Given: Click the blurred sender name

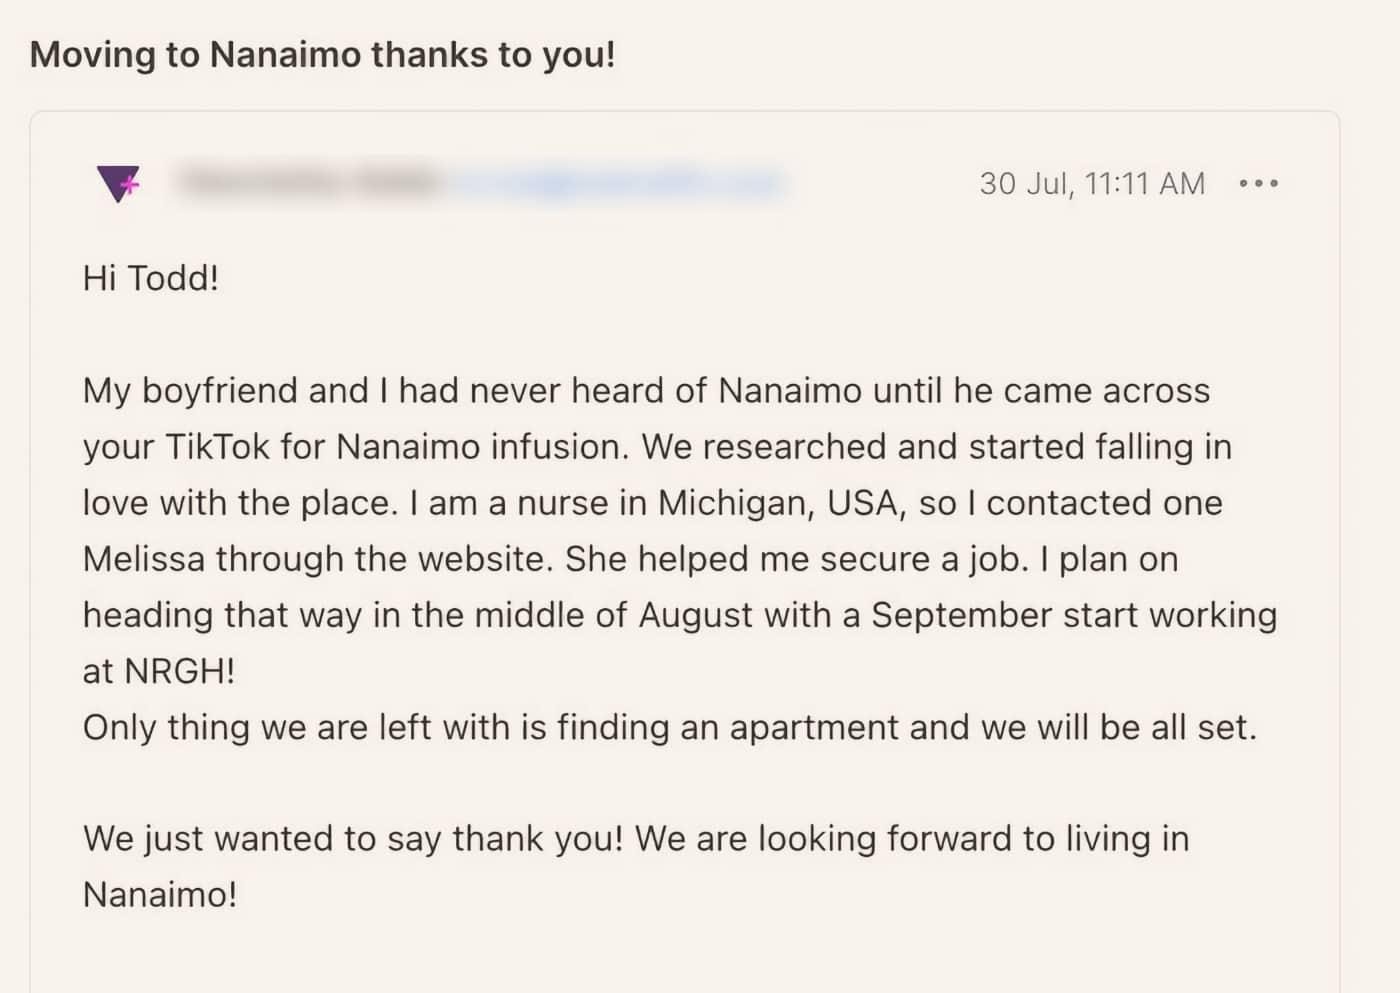Looking at the screenshot, I should point(308,182).
